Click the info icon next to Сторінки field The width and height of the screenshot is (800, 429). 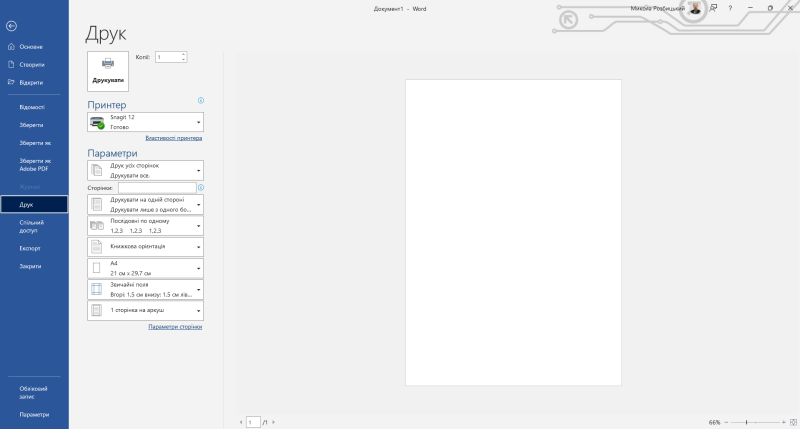(201, 188)
